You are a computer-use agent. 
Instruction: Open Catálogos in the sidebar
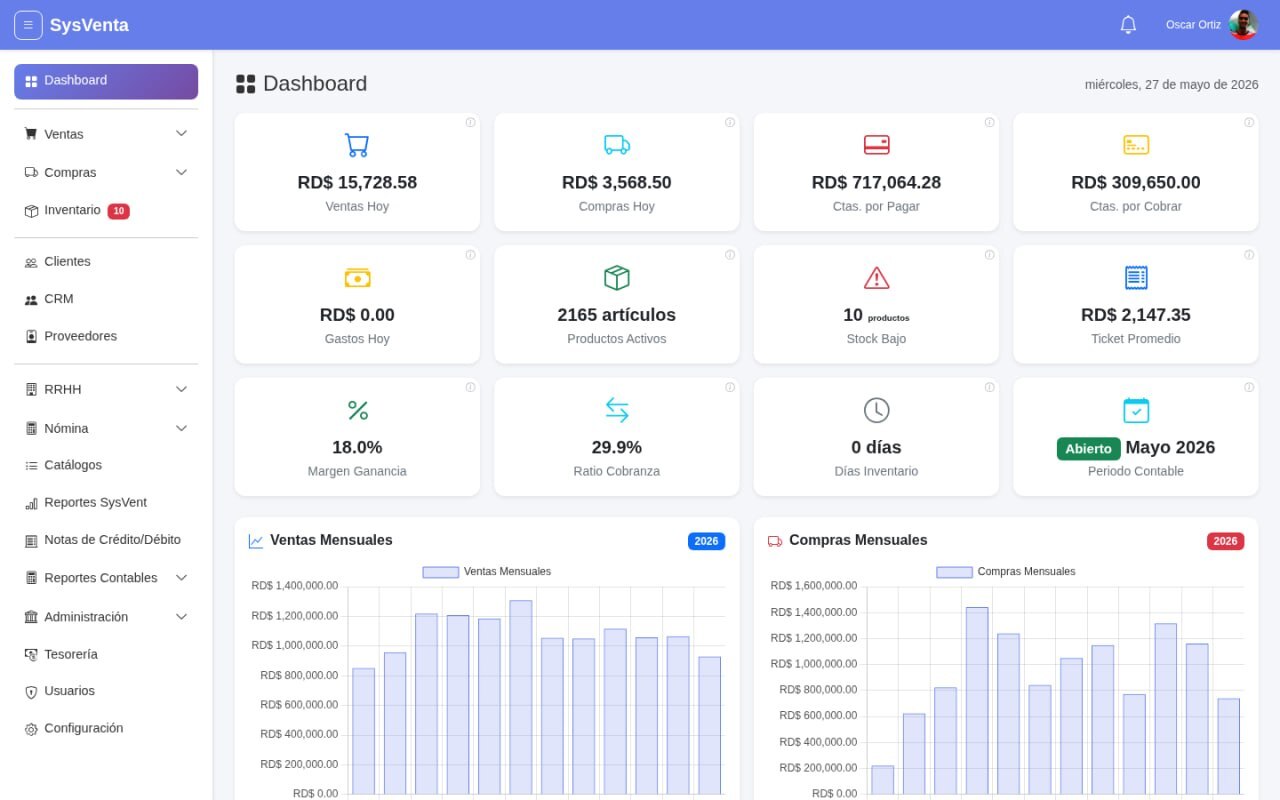point(106,465)
